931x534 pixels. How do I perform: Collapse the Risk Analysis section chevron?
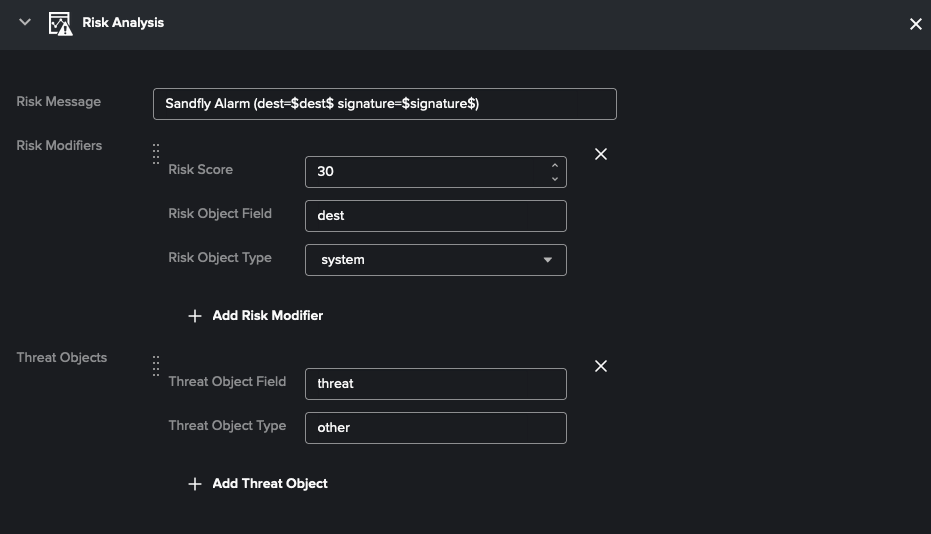(25, 22)
